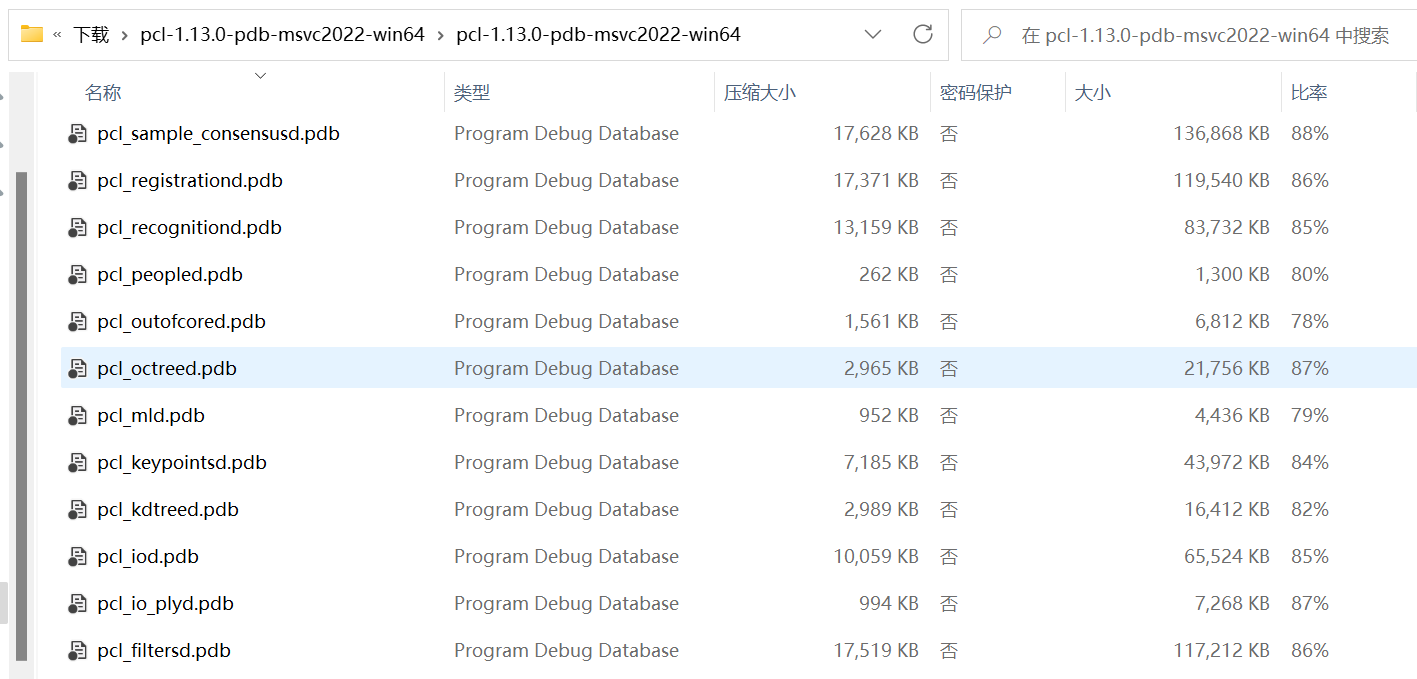Click the search magnifier icon
1417x679 pixels.
pyautogui.click(x=992, y=35)
